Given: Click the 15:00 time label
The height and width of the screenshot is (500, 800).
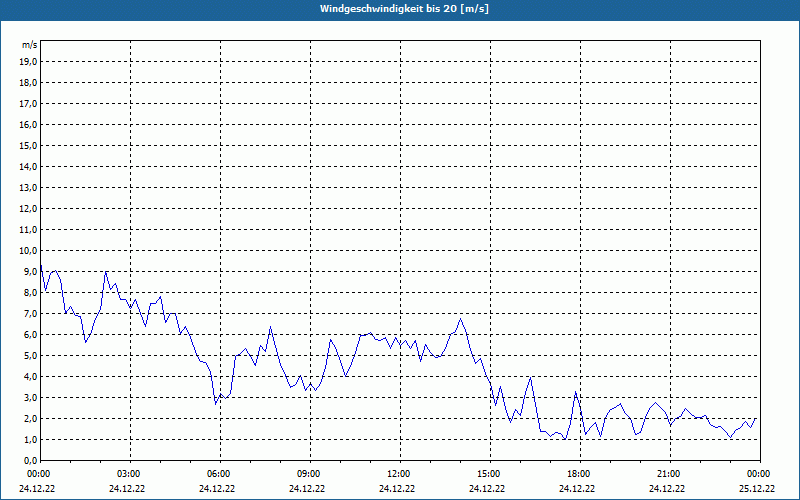Looking at the screenshot, I should click(488, 474).
